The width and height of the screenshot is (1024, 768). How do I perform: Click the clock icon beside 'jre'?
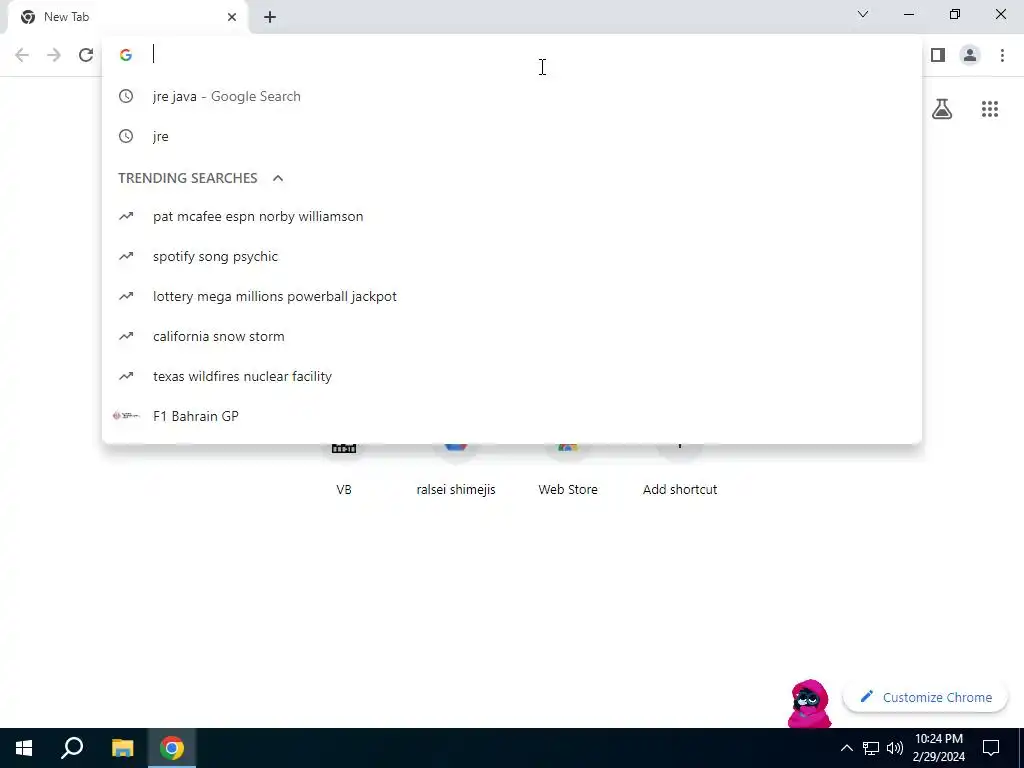(126, 136)
